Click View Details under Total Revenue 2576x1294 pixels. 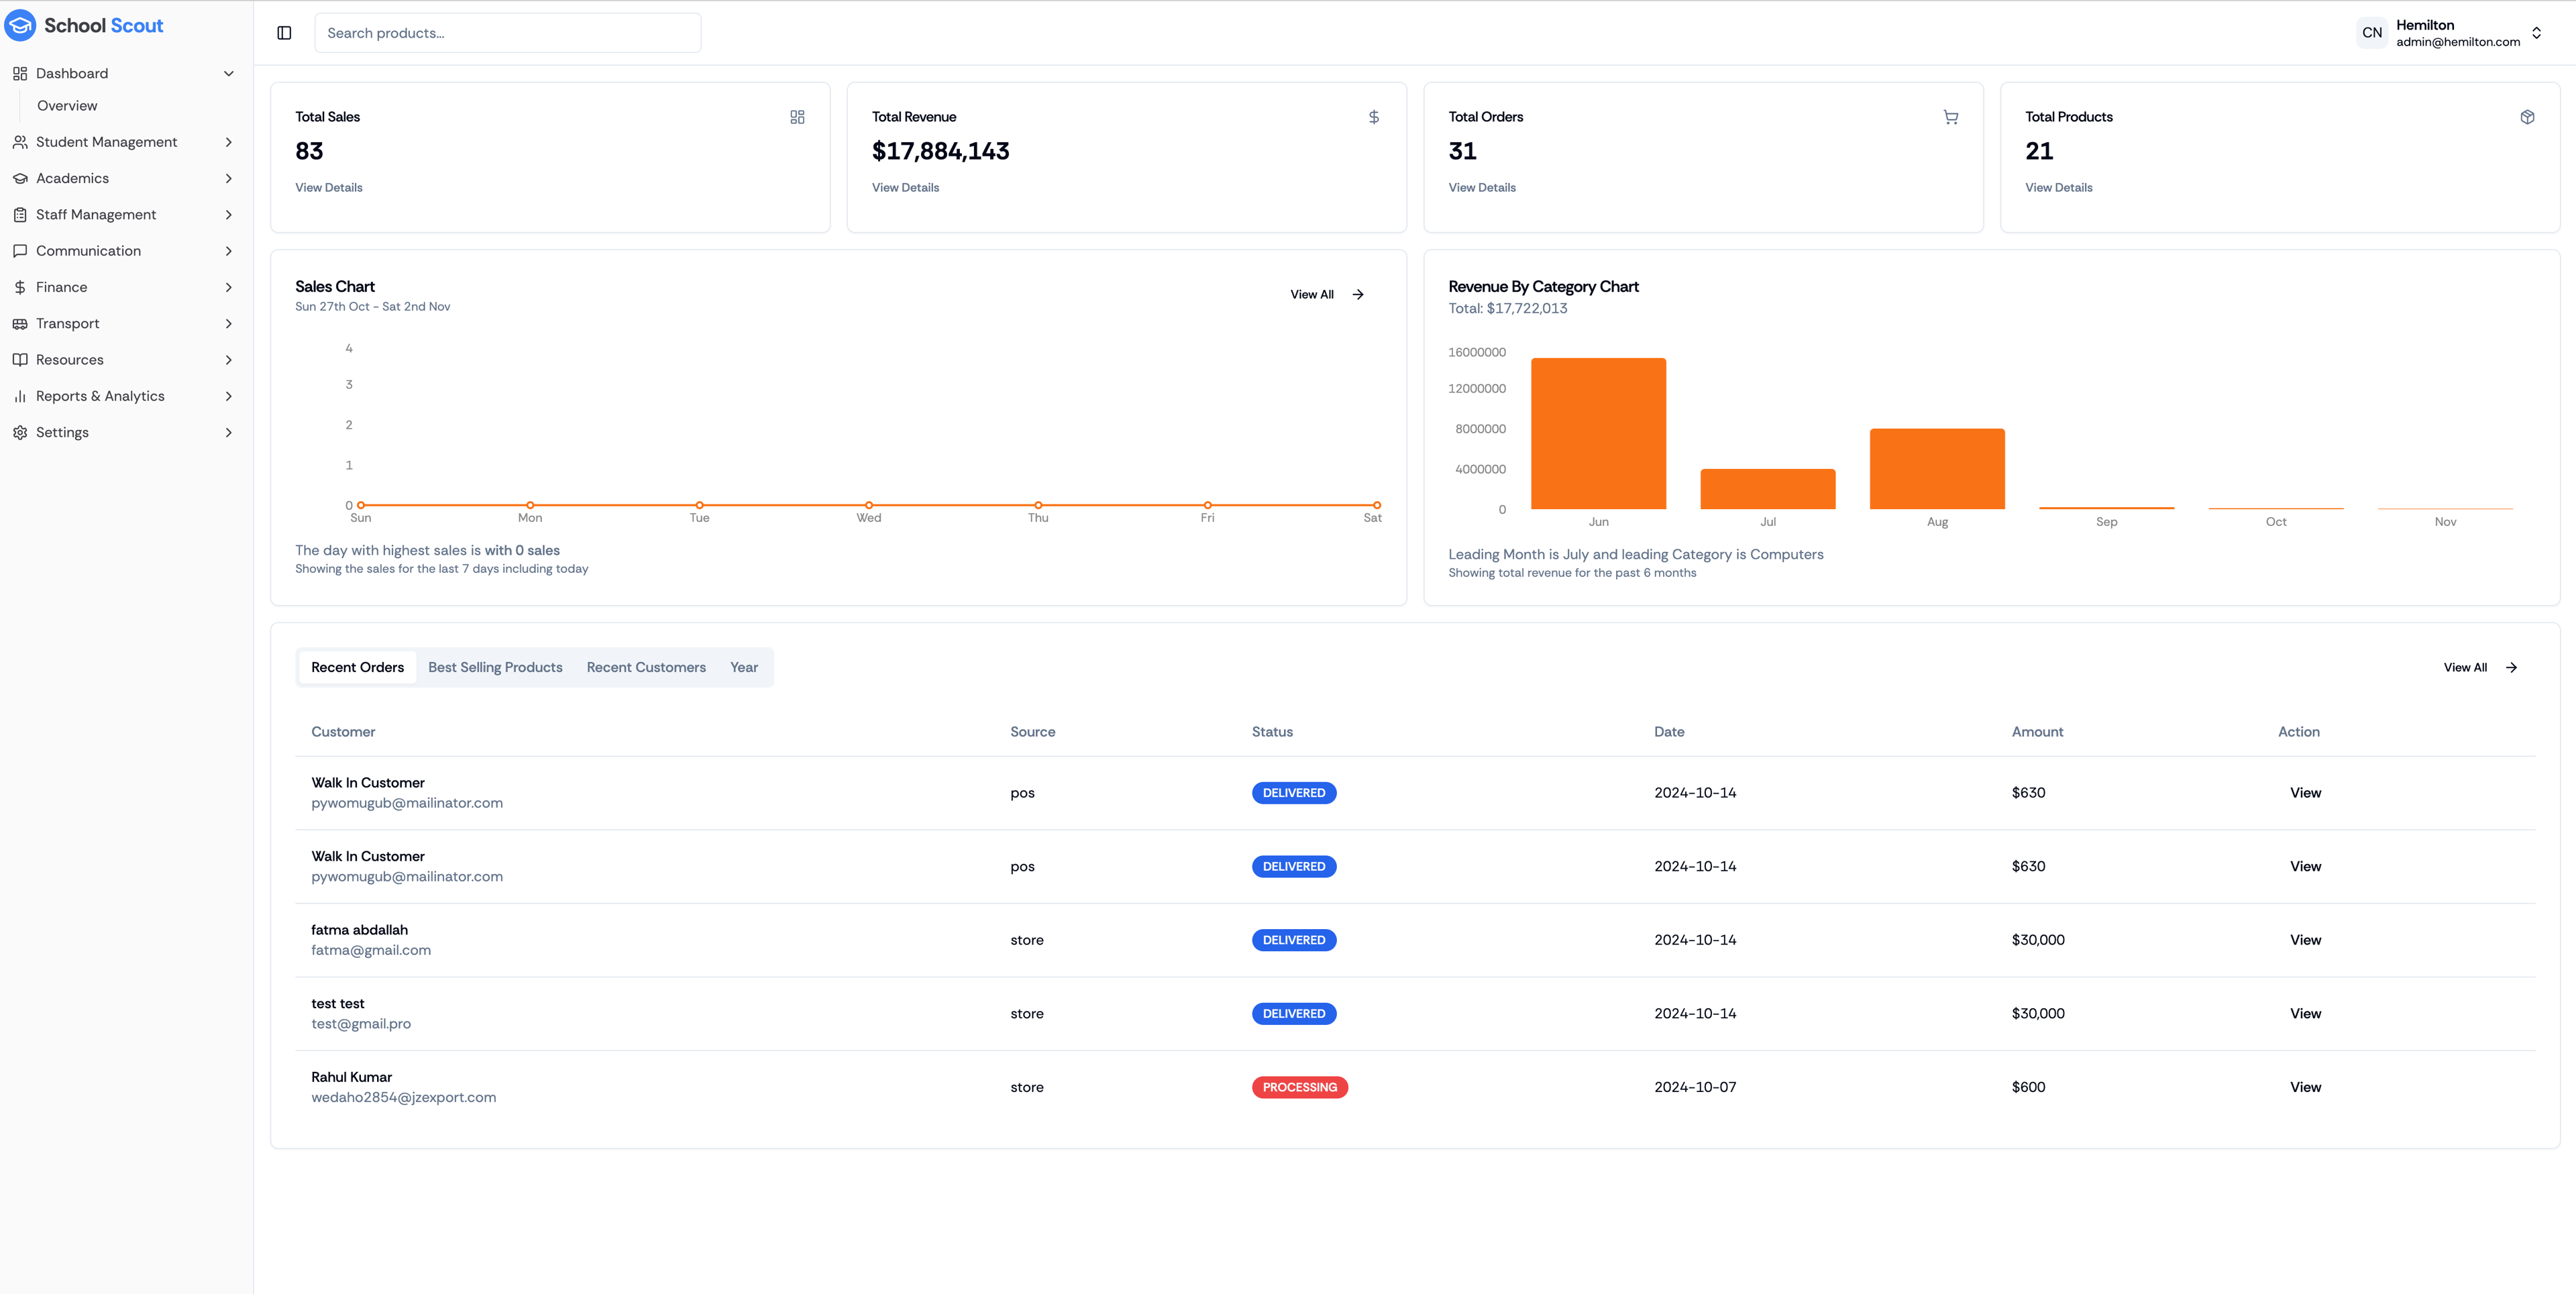904,187
